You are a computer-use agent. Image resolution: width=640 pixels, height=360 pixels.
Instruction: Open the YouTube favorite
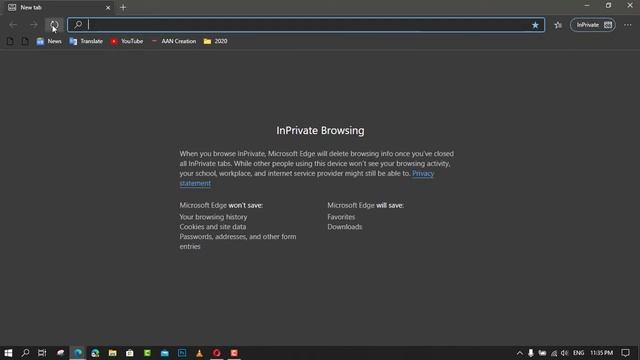(x=127, y=41)
